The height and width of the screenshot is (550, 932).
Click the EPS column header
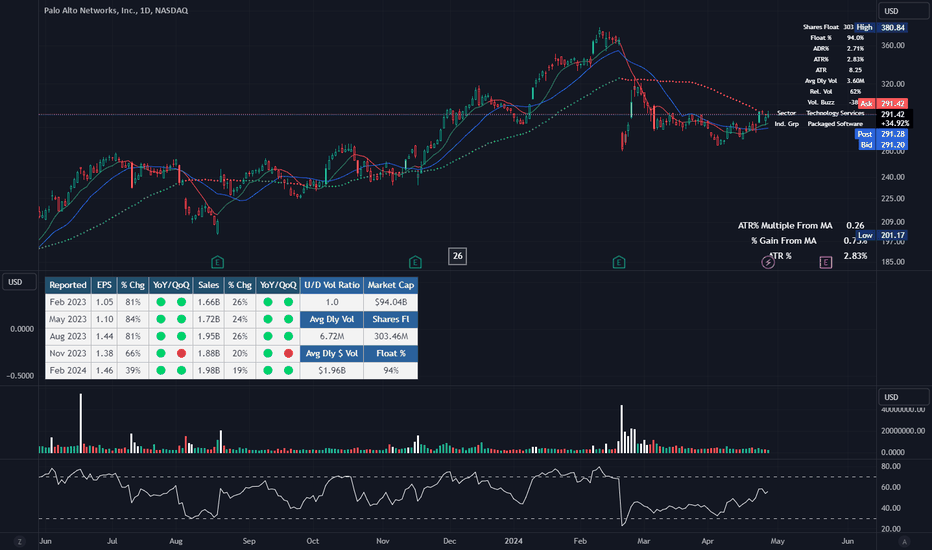(x=104, y=285)
